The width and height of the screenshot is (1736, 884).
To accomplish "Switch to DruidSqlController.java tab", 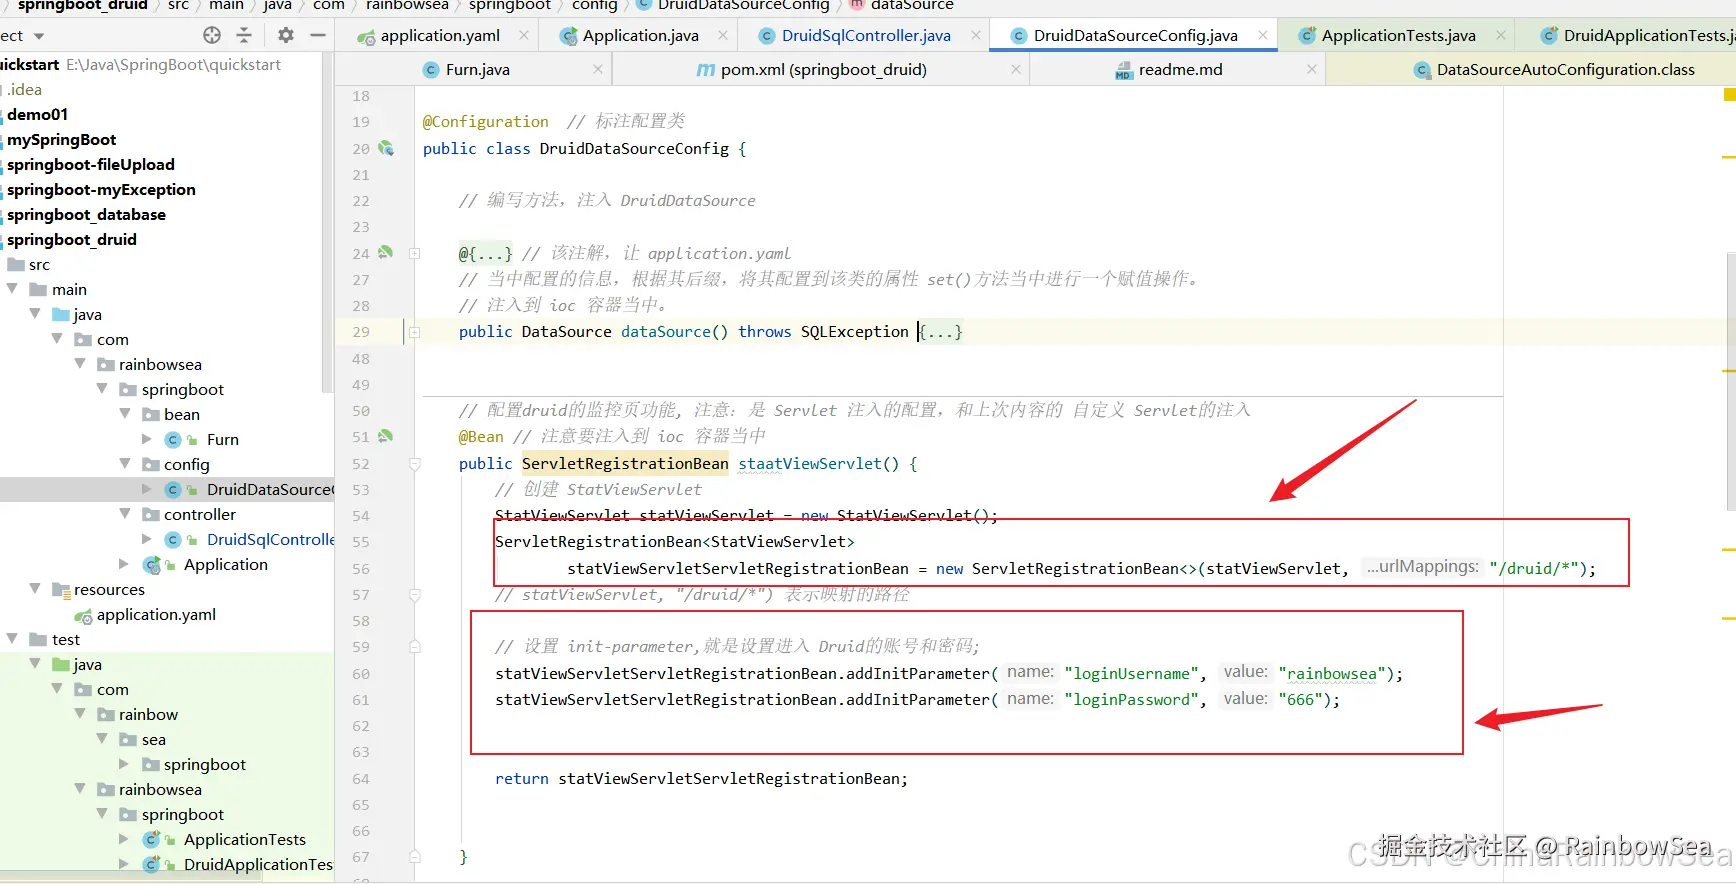I will [866, 36].
